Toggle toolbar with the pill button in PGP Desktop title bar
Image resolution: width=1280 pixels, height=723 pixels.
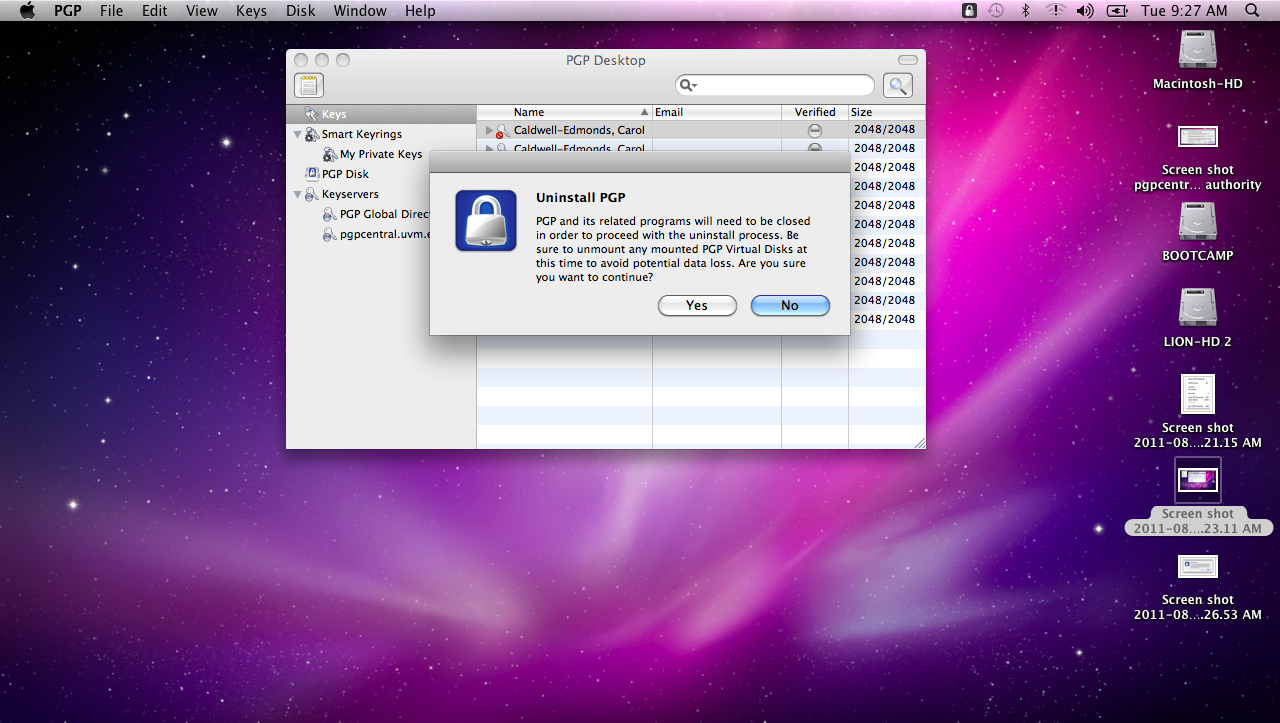[908, 61]
